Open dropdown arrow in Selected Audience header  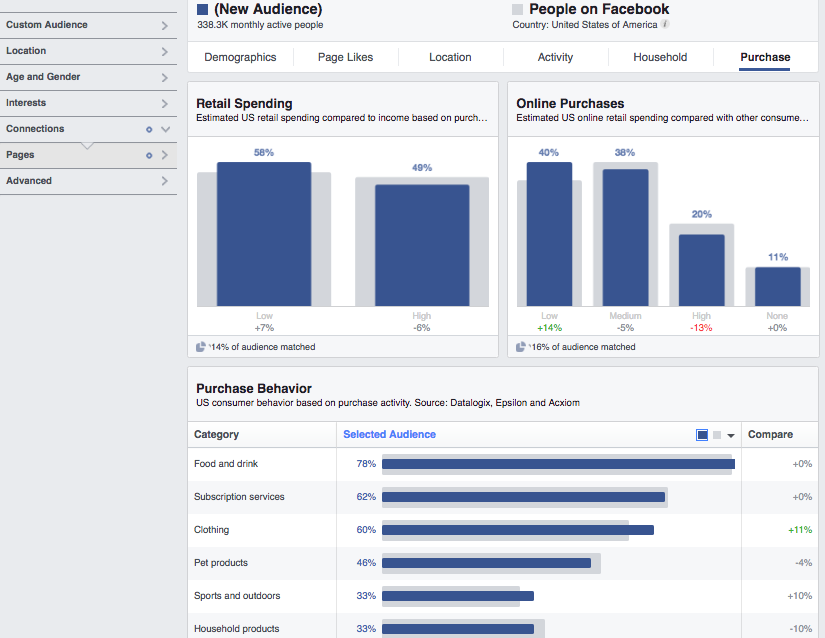[731, 435]
